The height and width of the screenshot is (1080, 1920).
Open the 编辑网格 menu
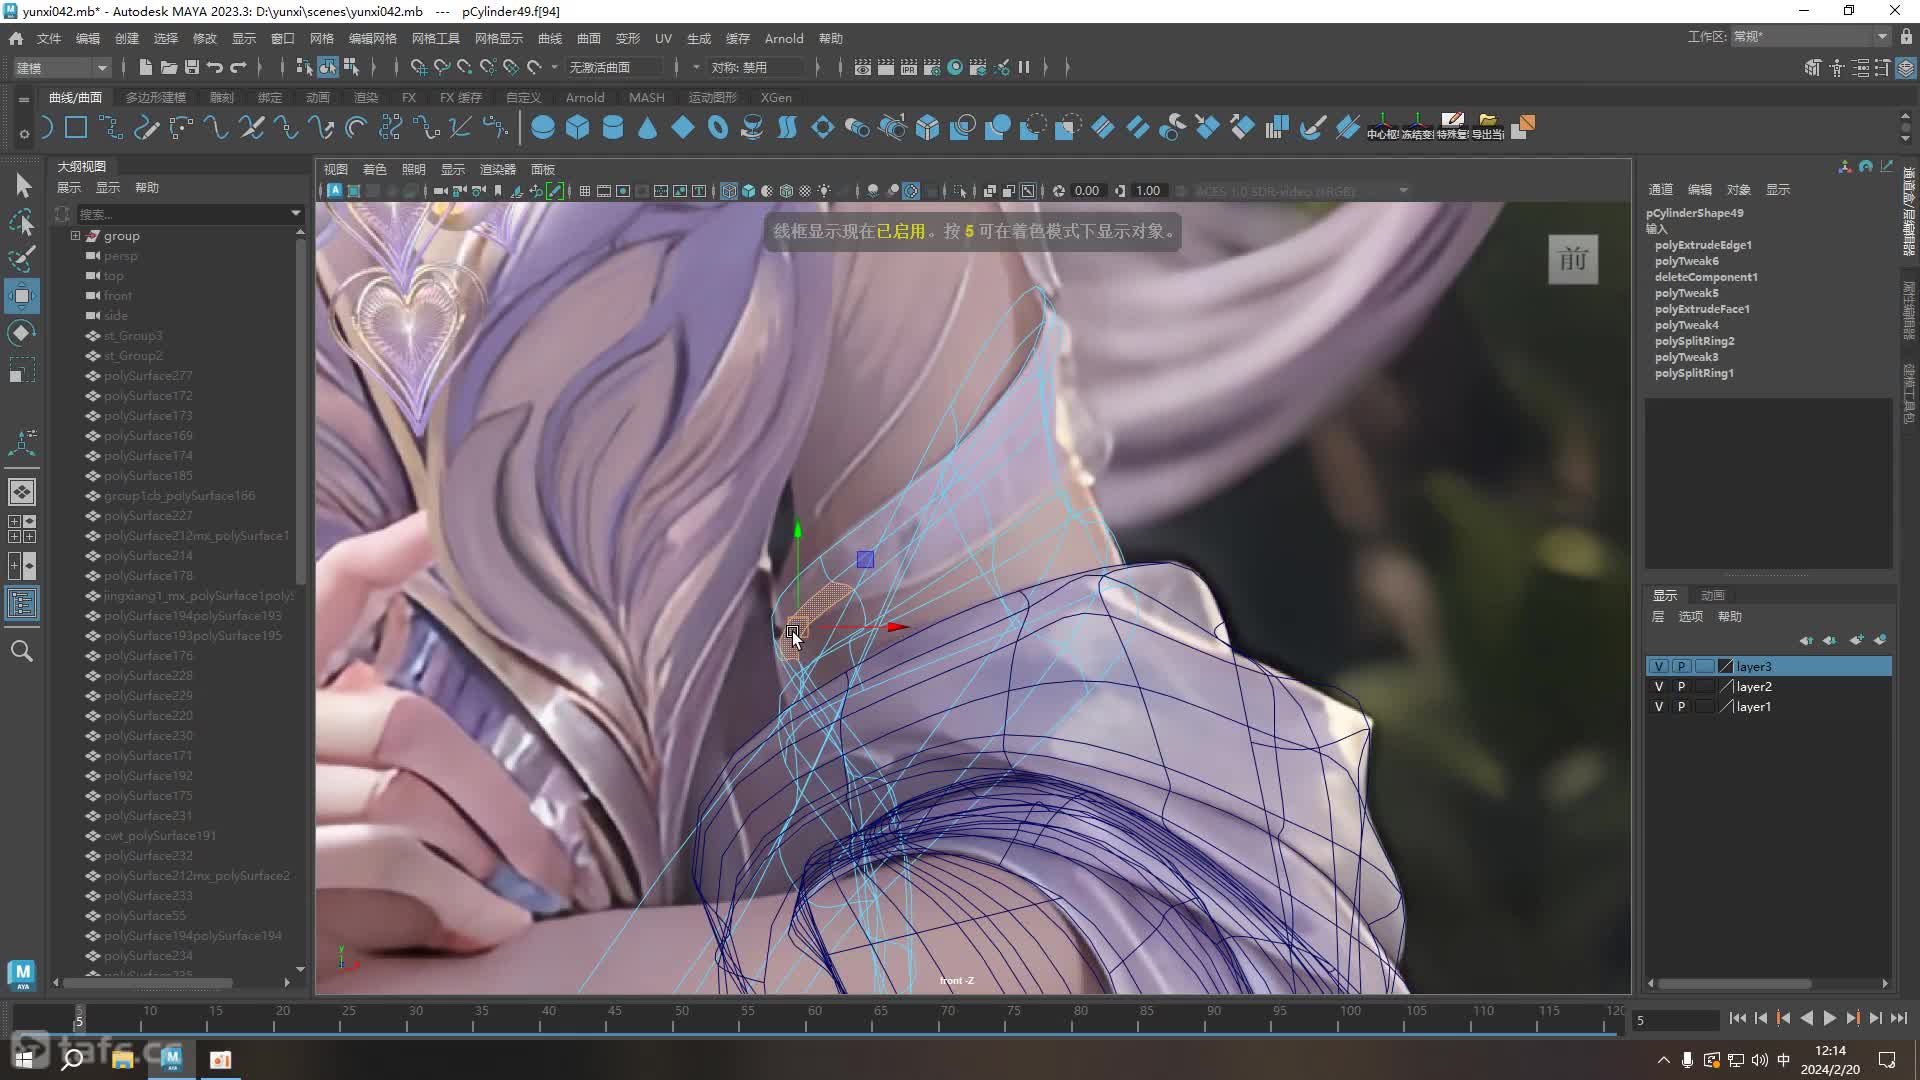(372, 38)
